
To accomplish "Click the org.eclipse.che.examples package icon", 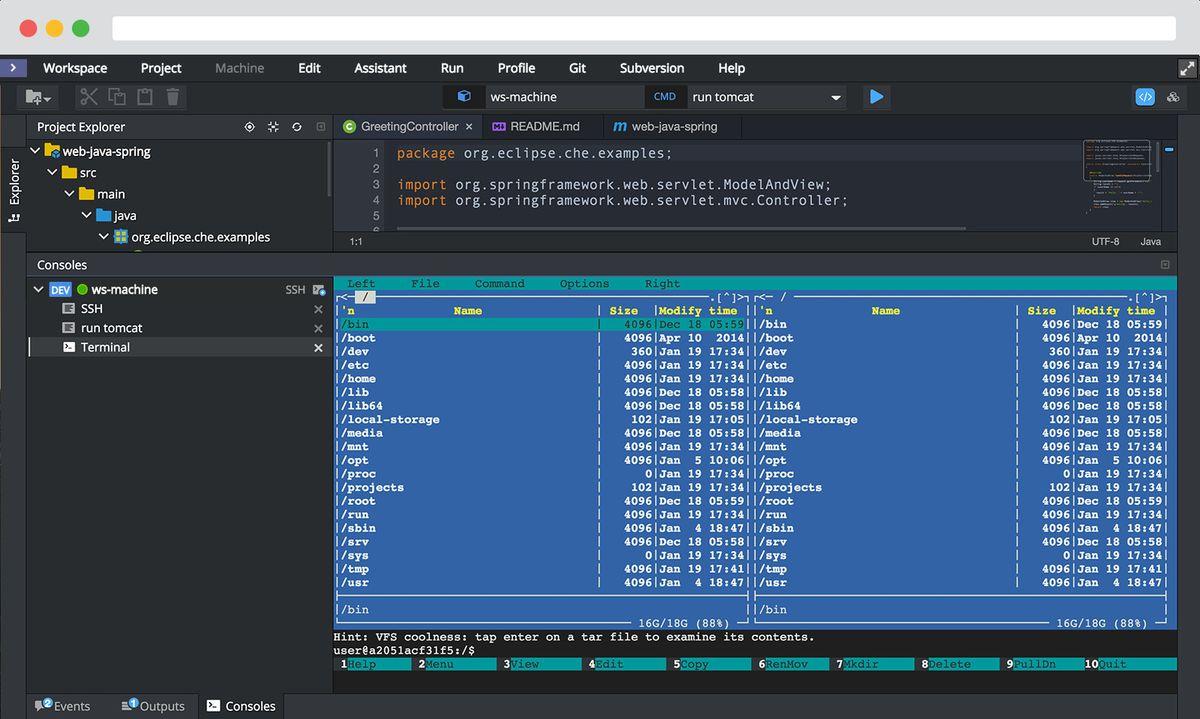I will tap(121, 237).
